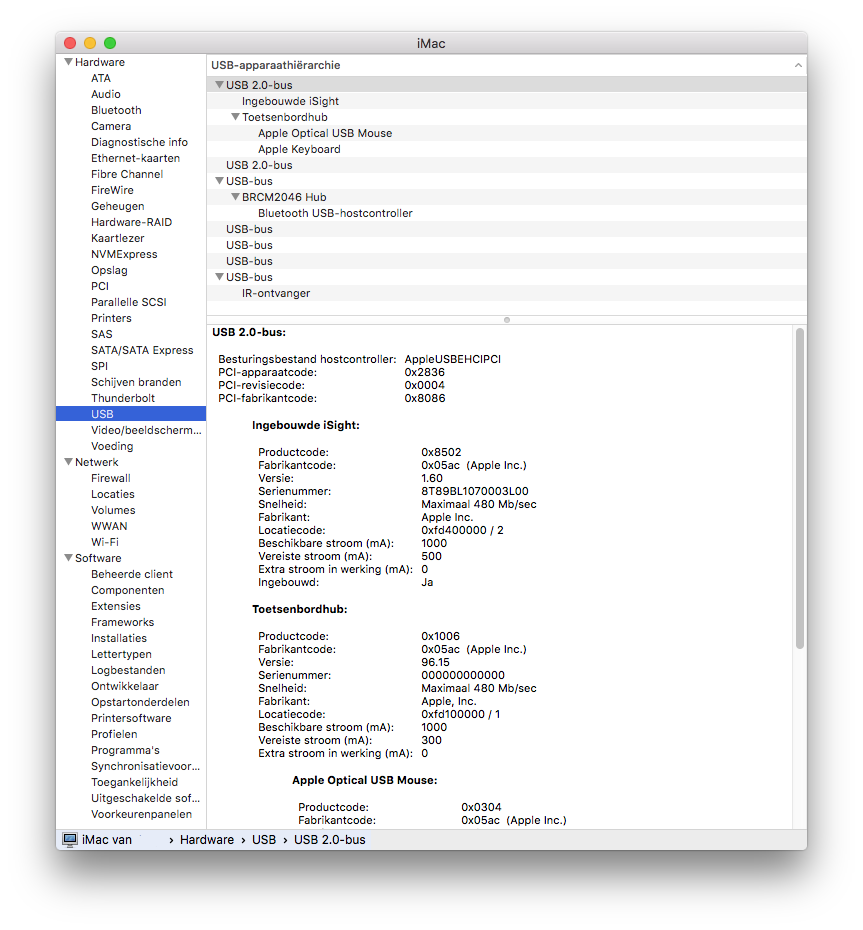Viewport: 863px width, 930px height.
Task: Select NVMExpress in the sidebar
Action: click(x=124, y=254)
